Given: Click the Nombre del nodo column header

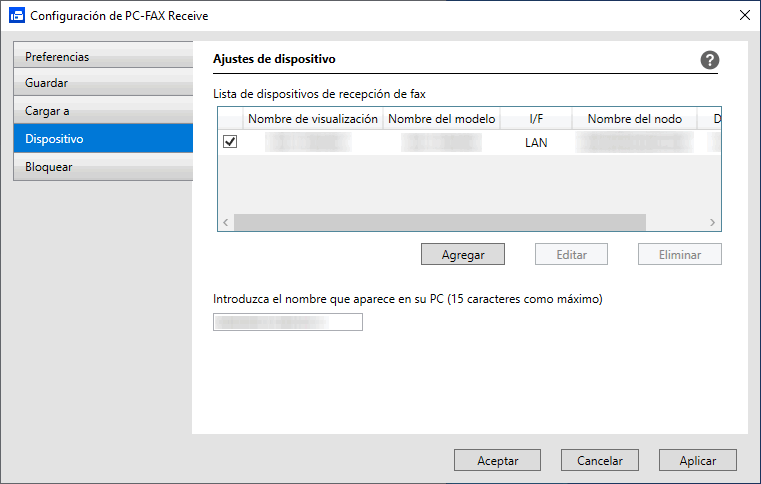Looking at the screenshot, I should click(x=634, y=119).
